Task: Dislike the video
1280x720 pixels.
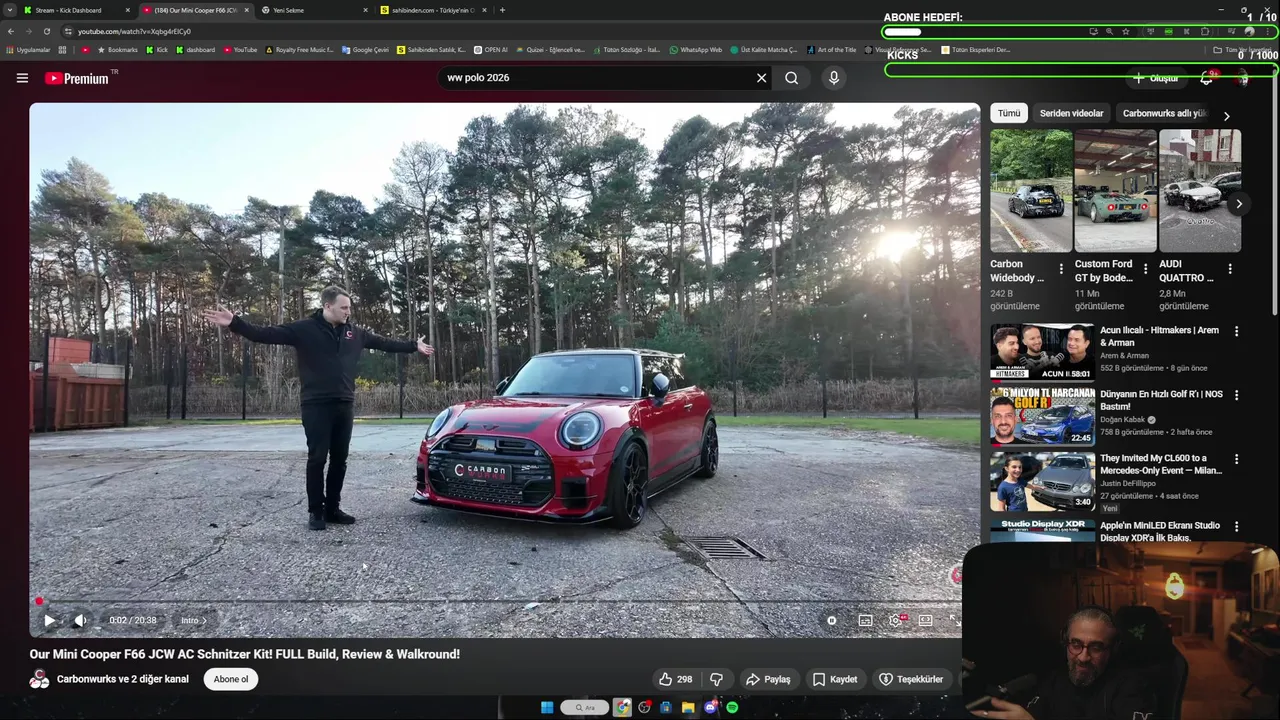Action: (x=716, y=679)
